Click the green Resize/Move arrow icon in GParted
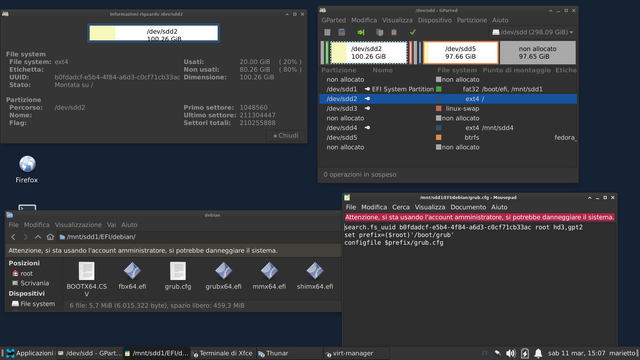This screenshot has width=640, height=360. pyautogui.click(x=361, y=32)
